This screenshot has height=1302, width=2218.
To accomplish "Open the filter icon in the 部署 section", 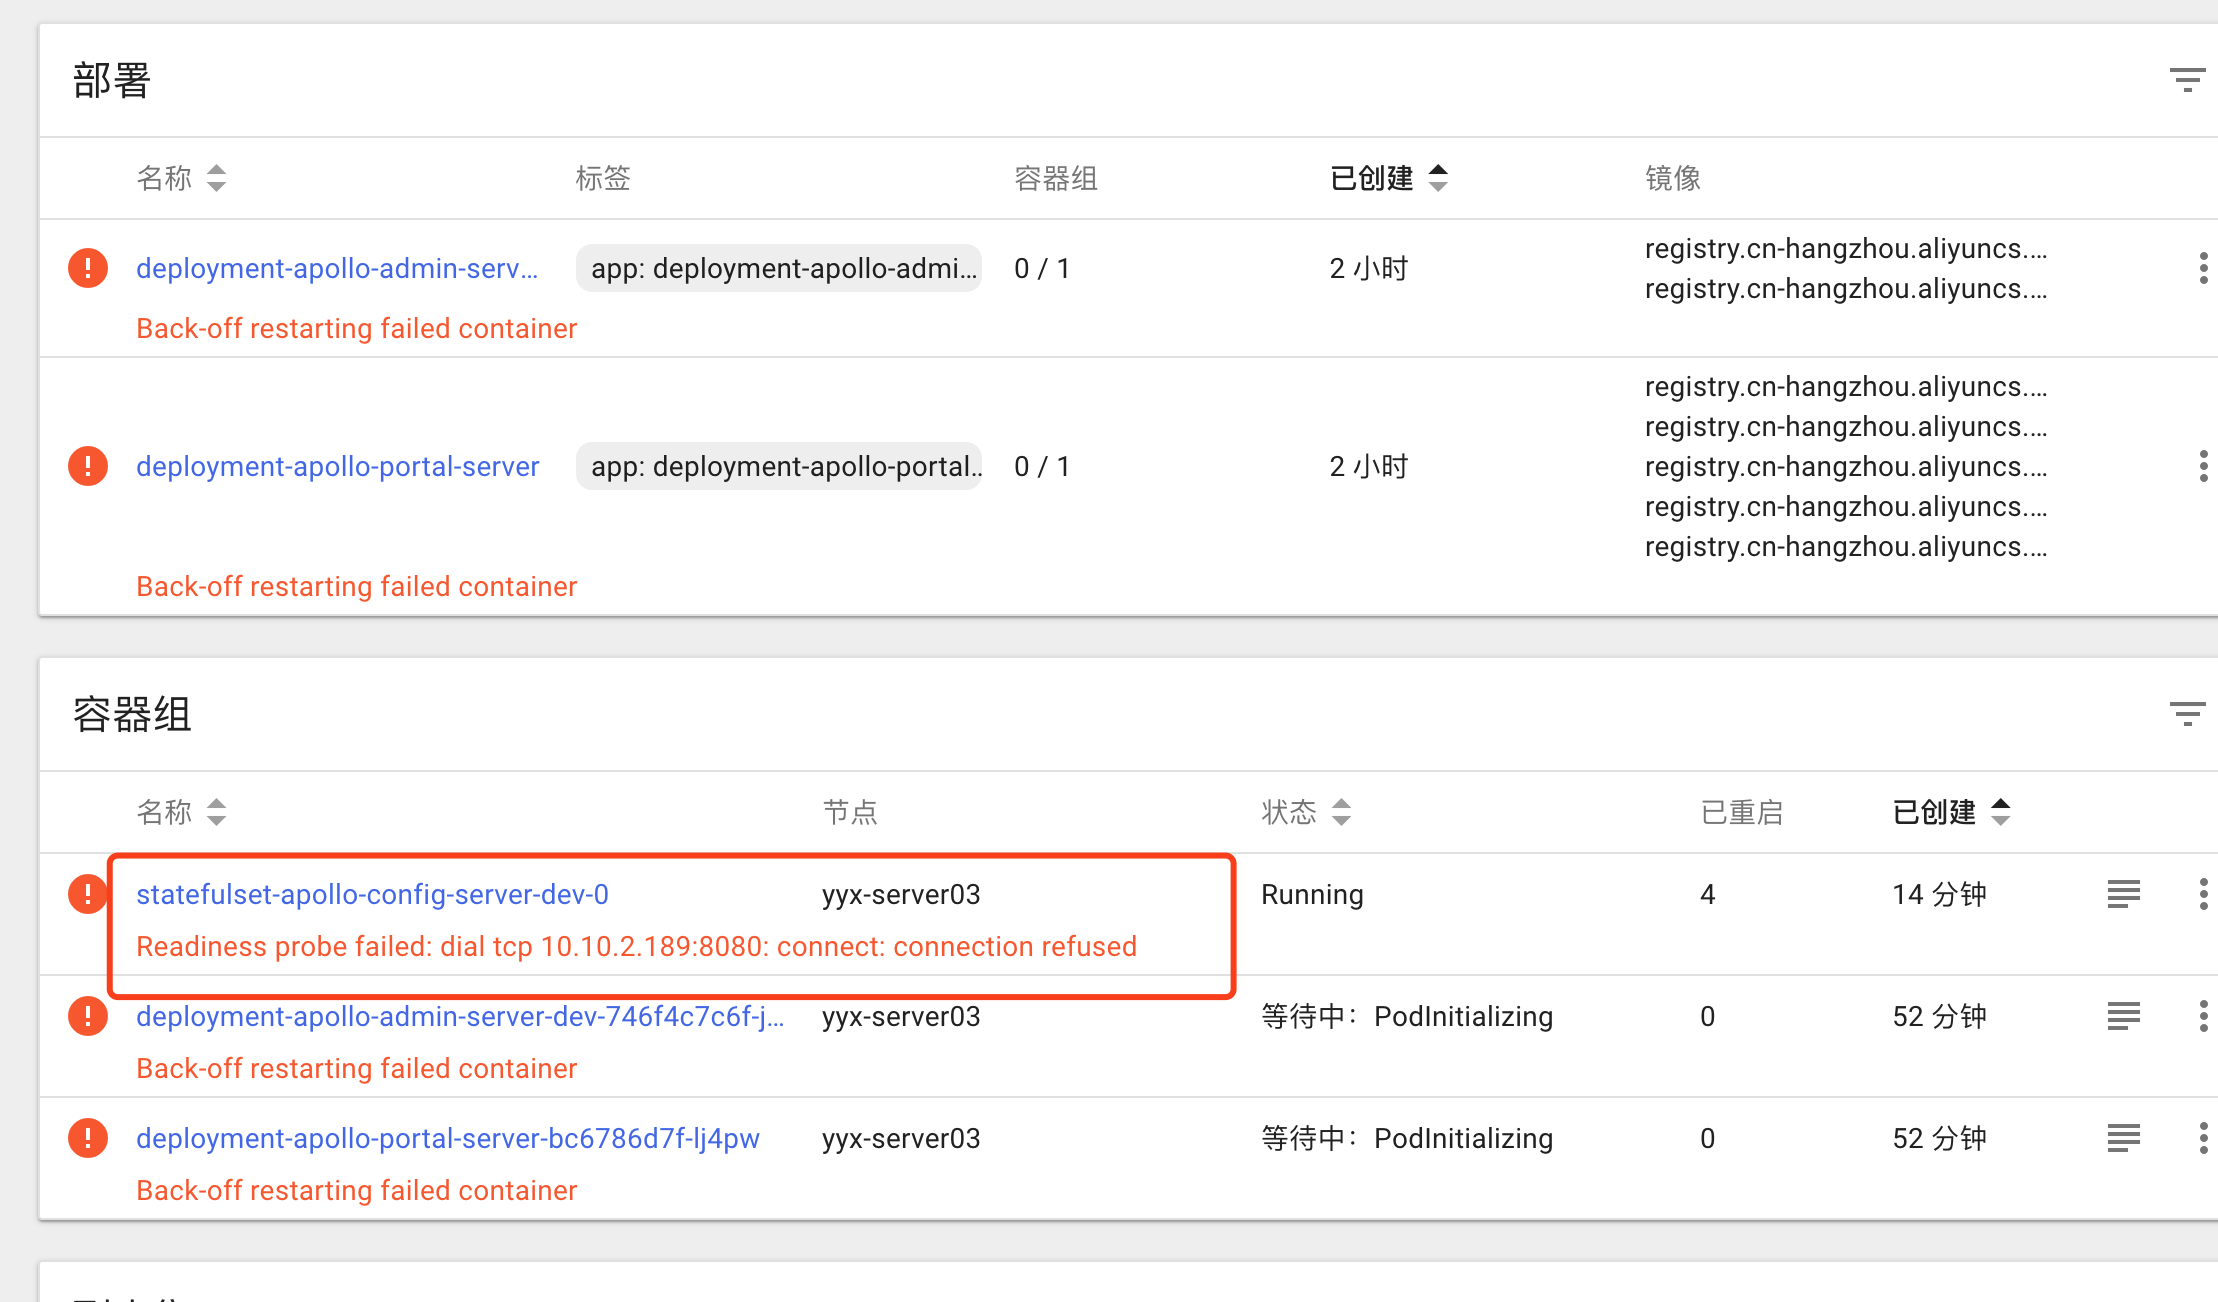I will click(2186, 79).
